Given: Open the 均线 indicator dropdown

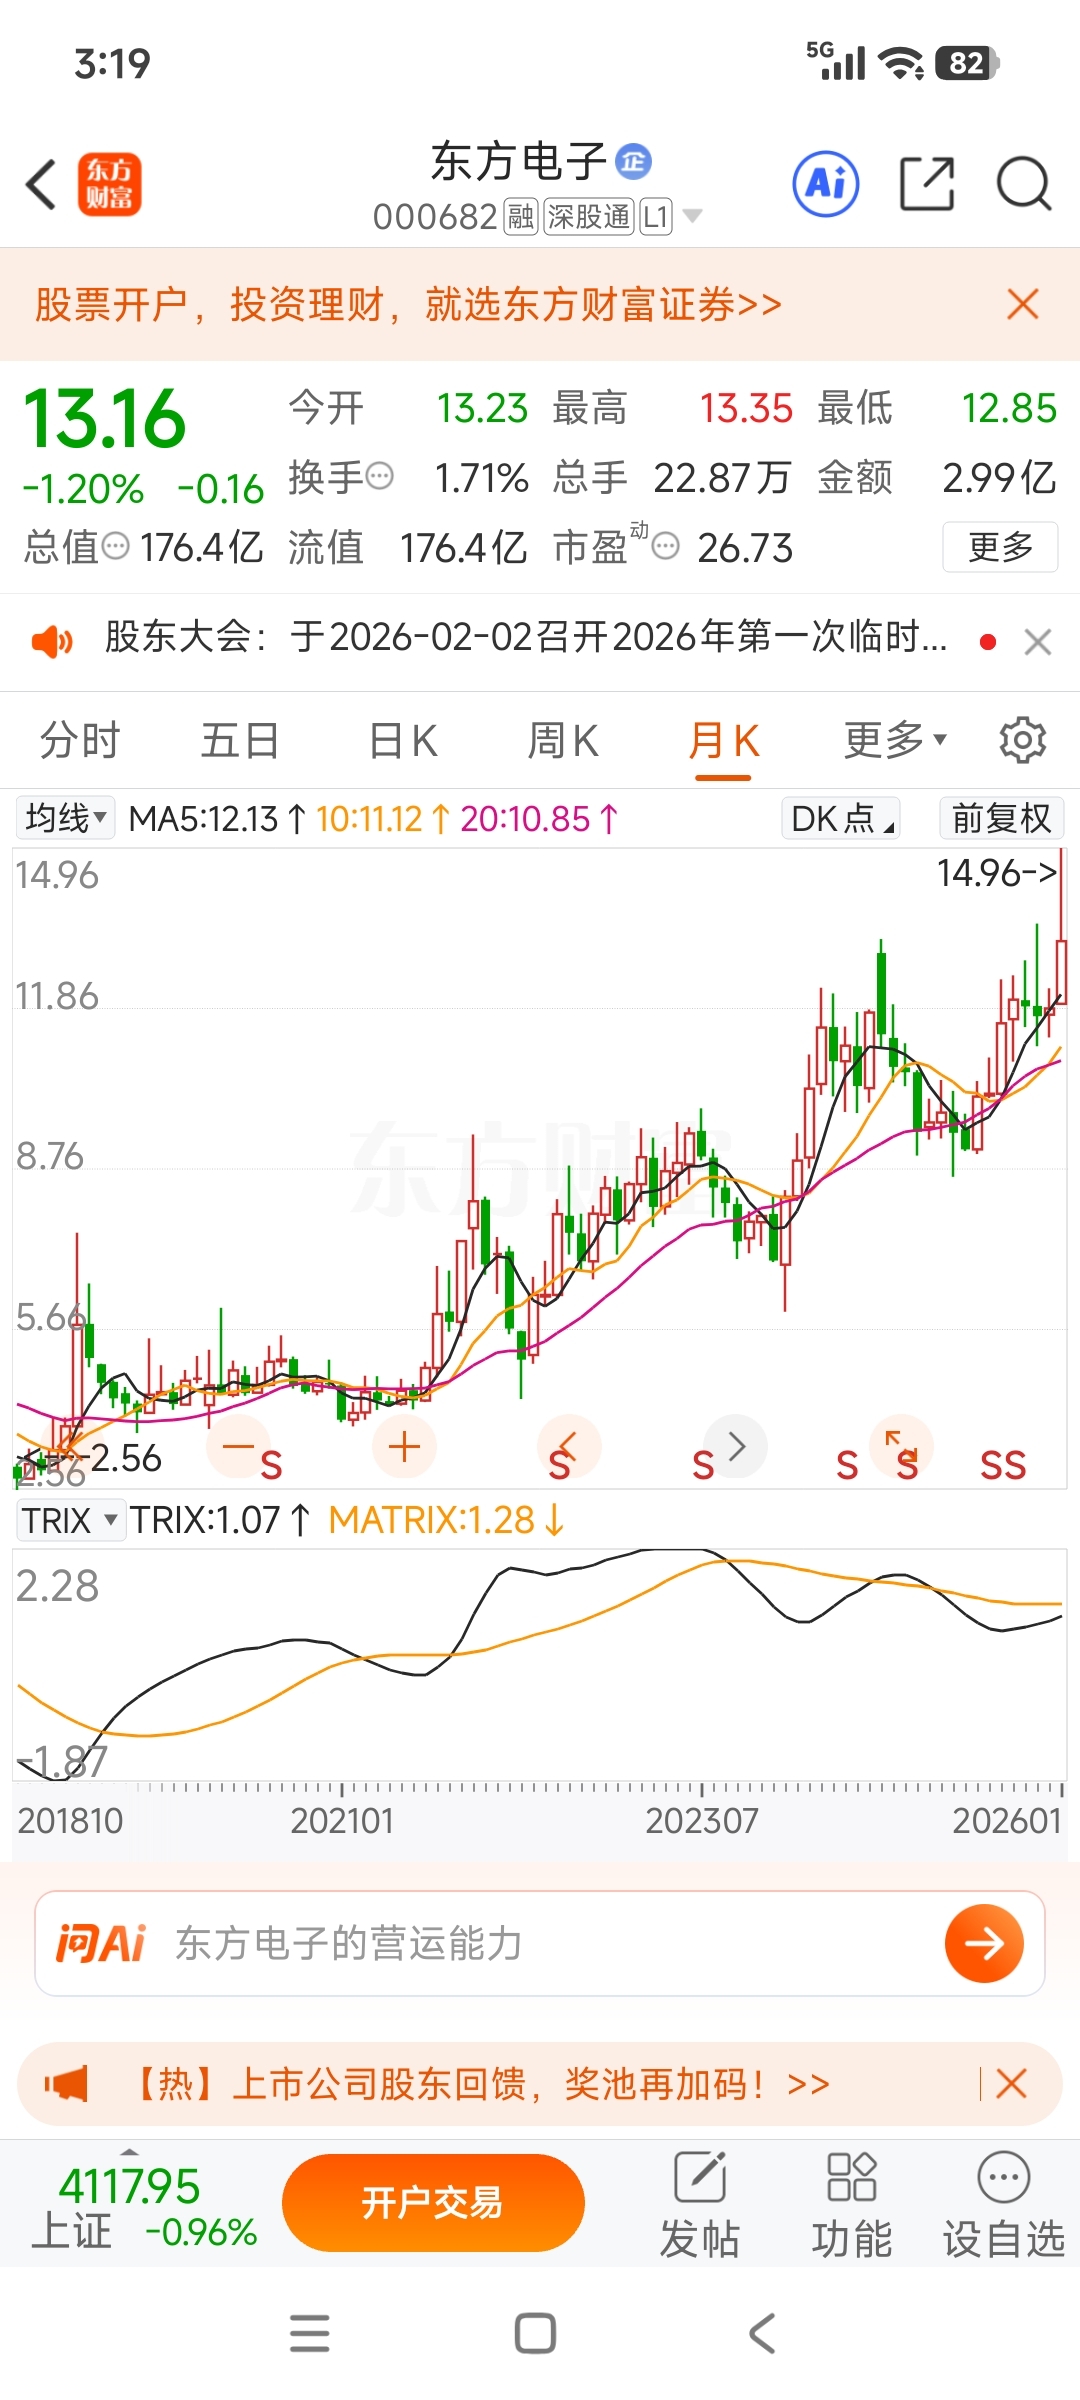Looking at the screenshot, I should tap(65, 819).
